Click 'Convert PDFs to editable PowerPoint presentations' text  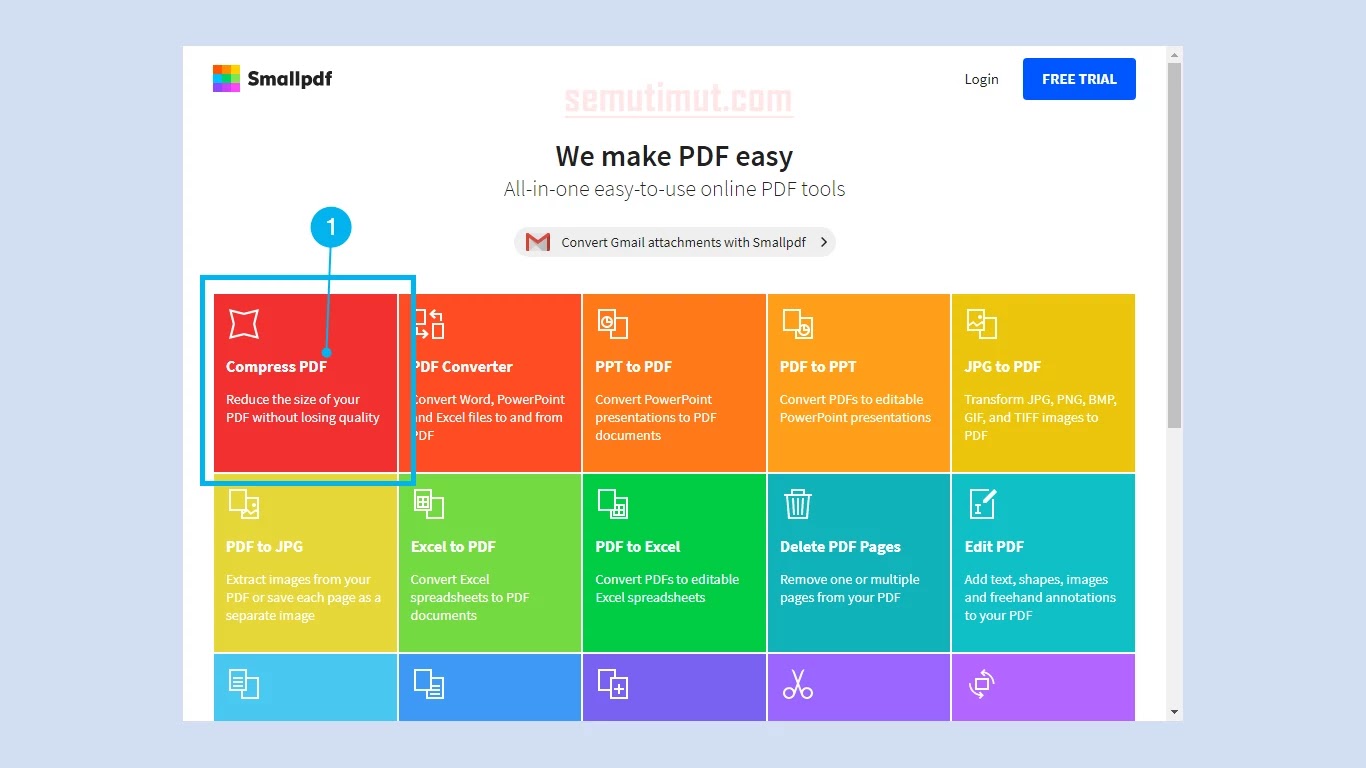coord(855,409)
